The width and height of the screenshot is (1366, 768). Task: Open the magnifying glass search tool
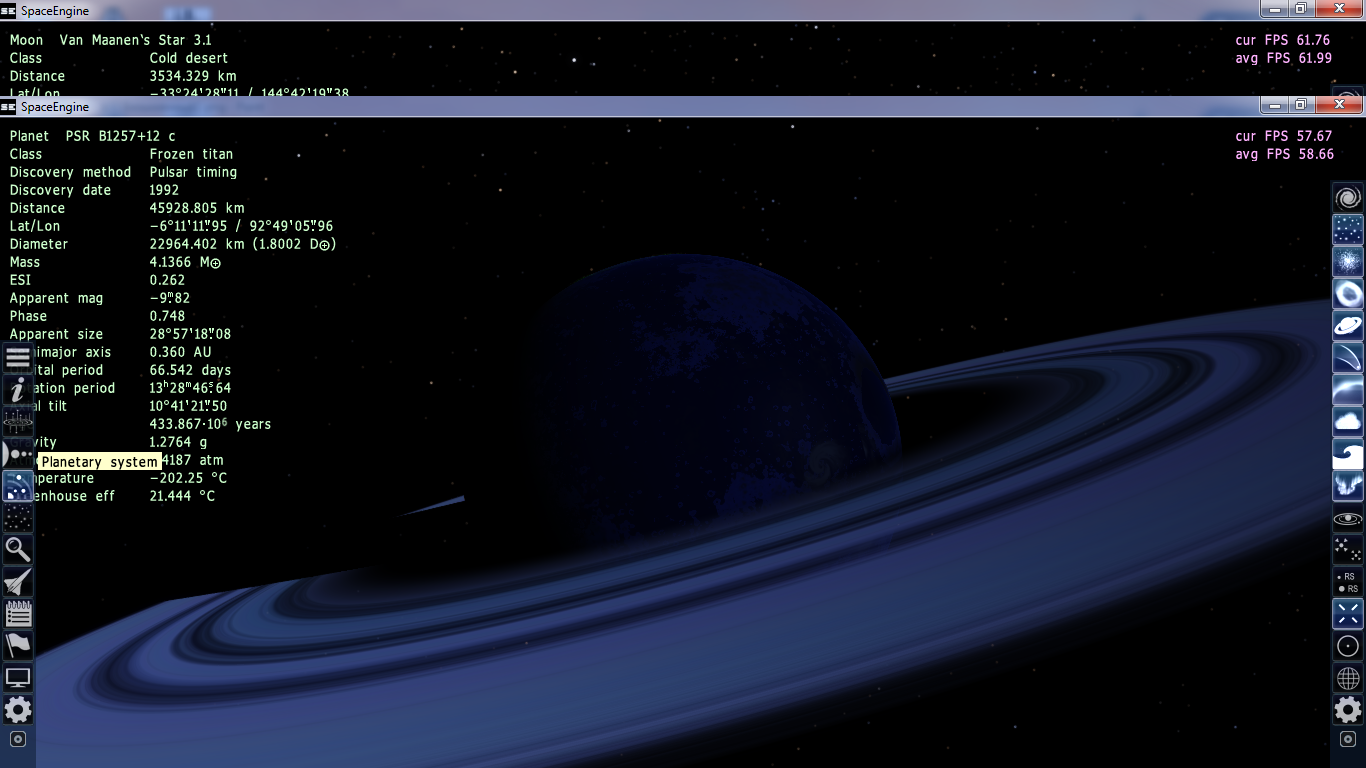click(18, 549)
